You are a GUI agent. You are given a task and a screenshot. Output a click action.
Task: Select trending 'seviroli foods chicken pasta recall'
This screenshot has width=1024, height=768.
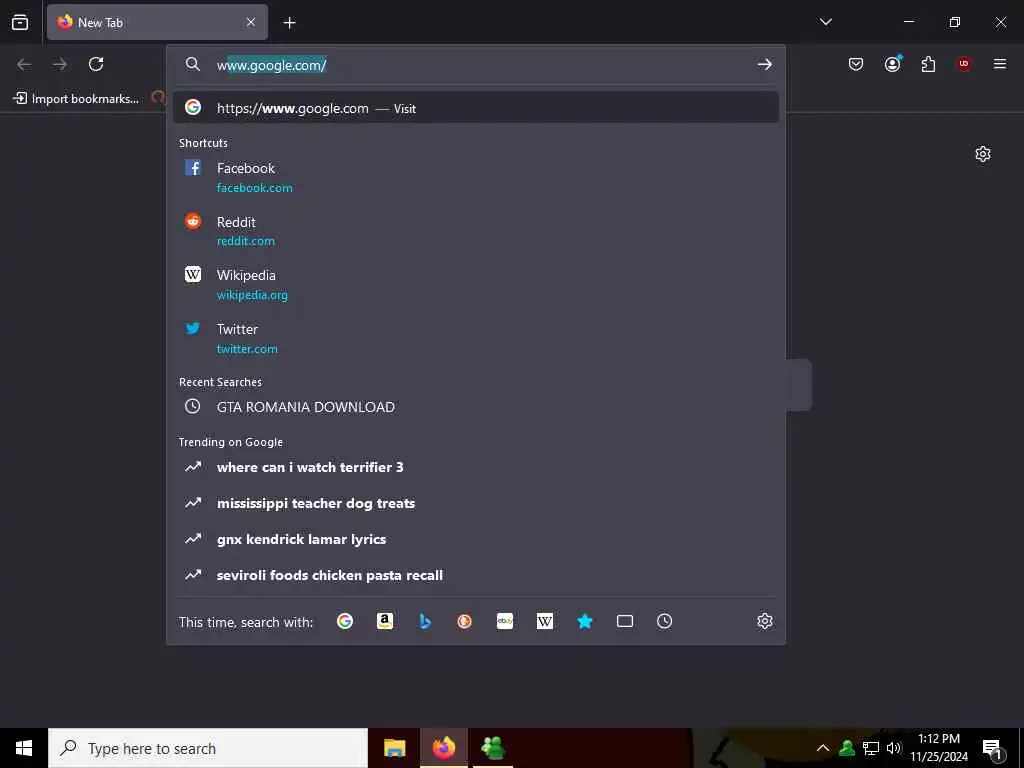click(x=476, y=575)
